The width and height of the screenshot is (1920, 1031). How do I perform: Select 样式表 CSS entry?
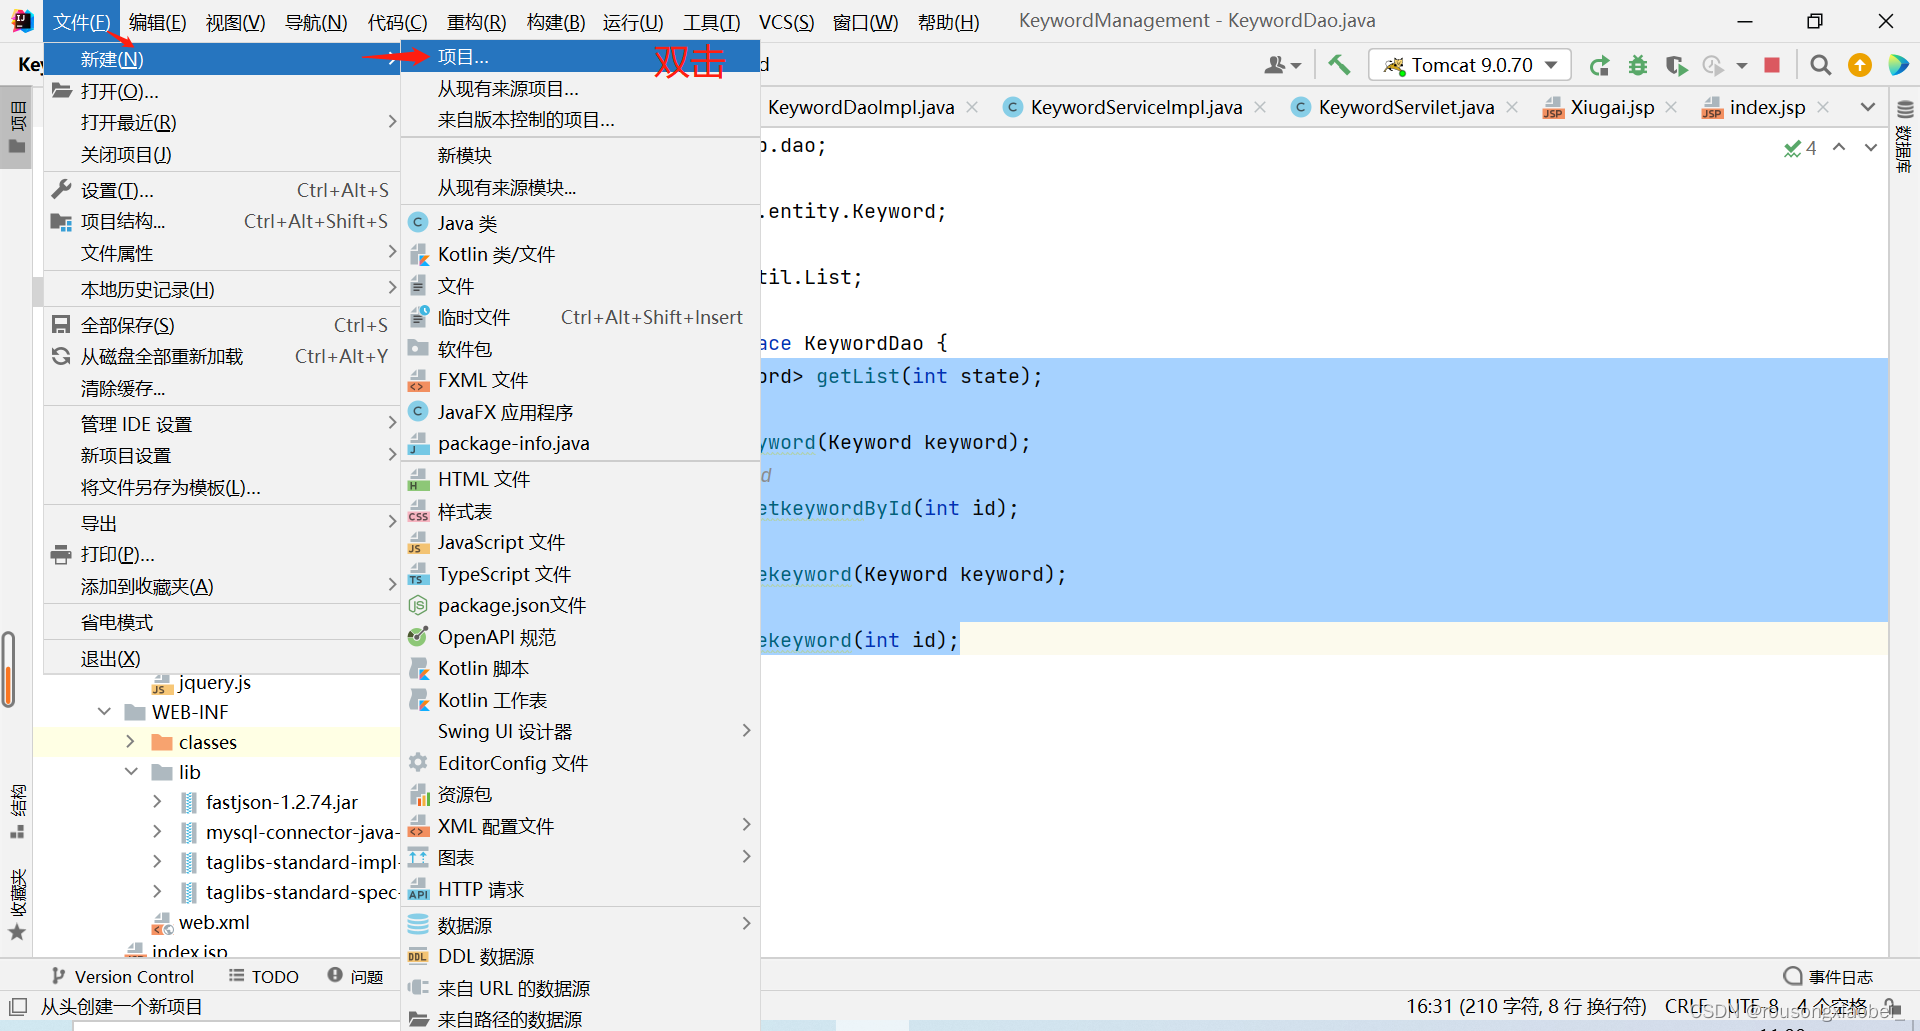click(580, 511)
